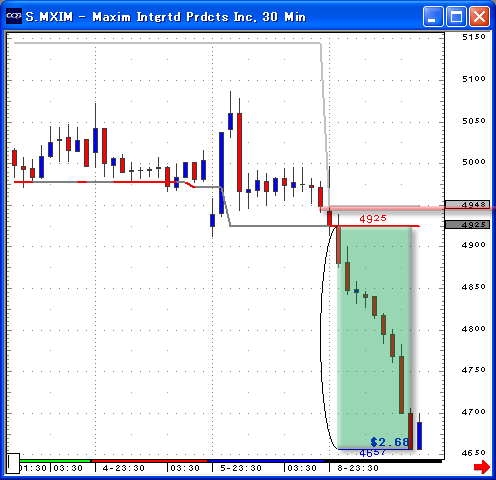The height and width of the screenshot is (480, 496).
Task: Click the CQG logo icon in title bar
Action: (x=14, y=16)
